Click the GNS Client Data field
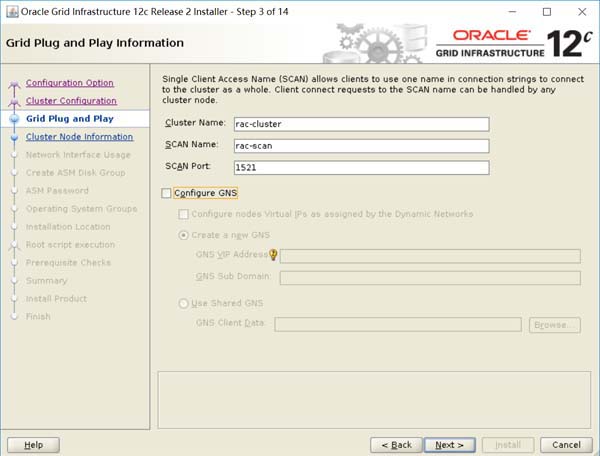This screenshot has width=600, height=456. (398, 325)
